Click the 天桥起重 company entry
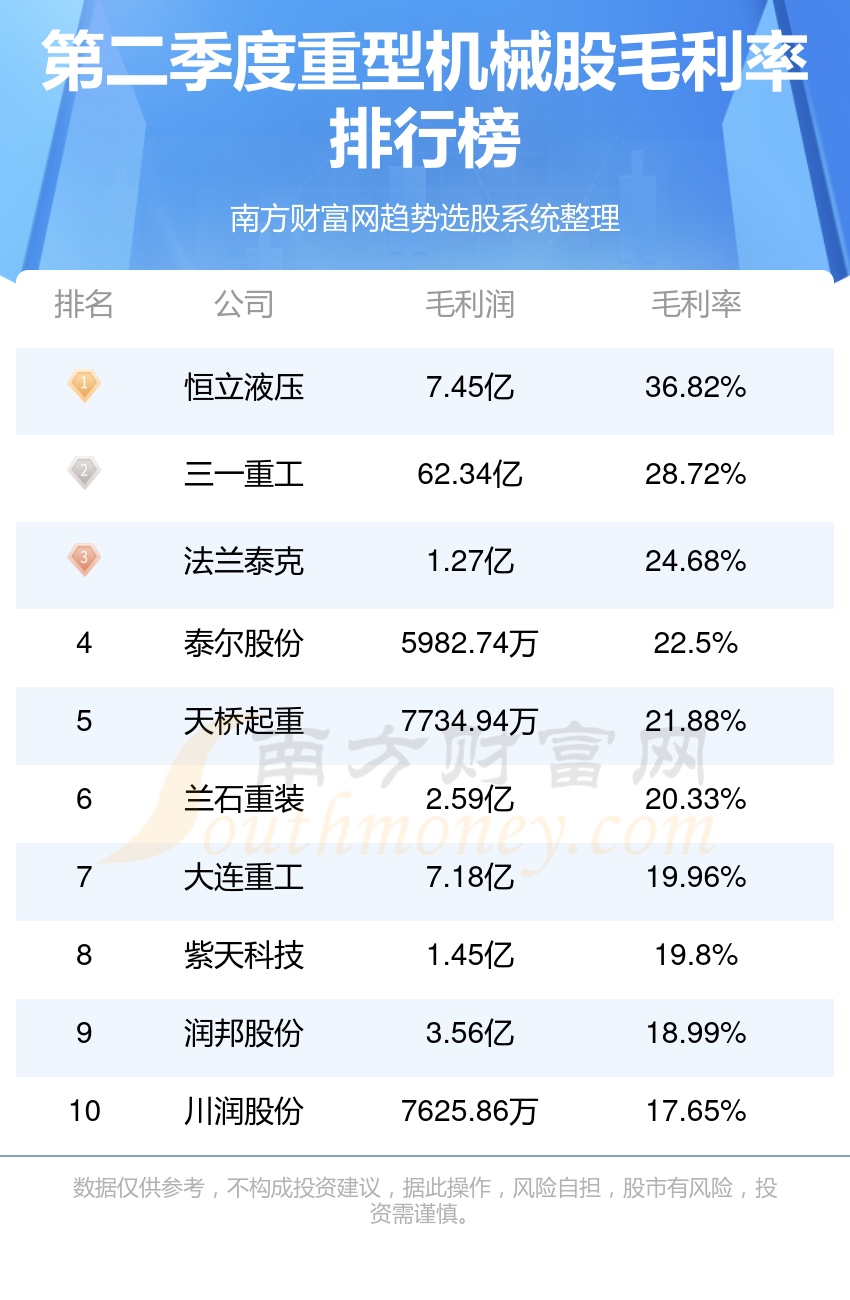The image size is (850, 1300). tap(244, 721)
